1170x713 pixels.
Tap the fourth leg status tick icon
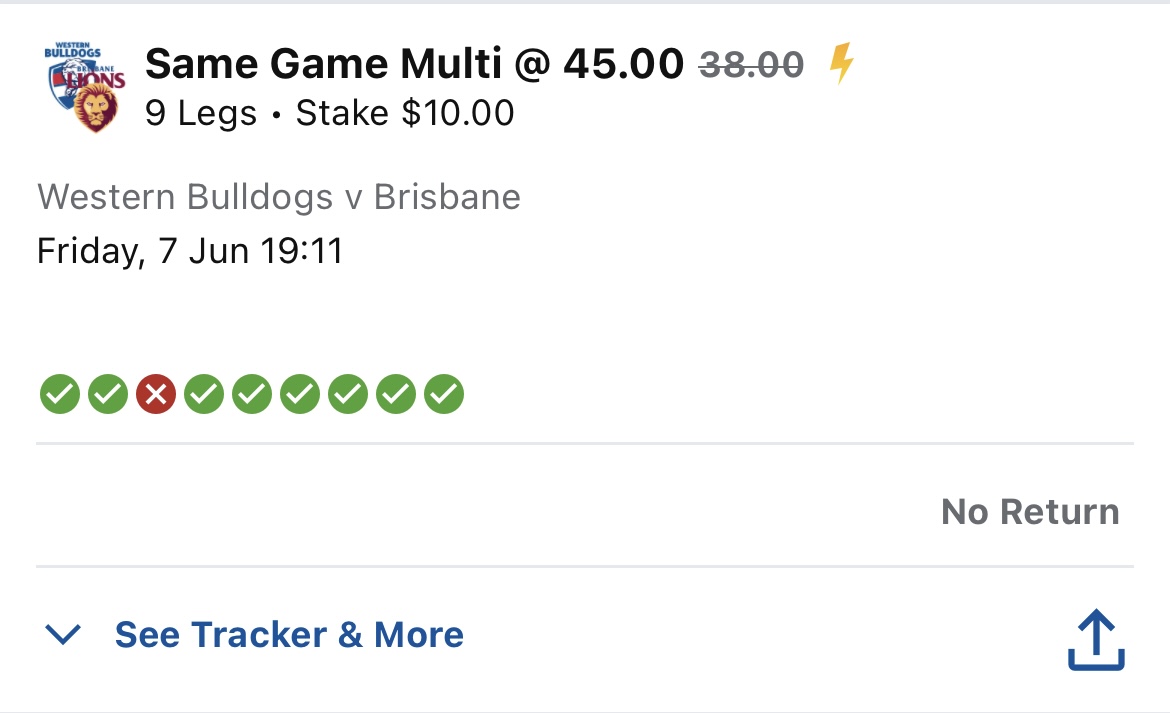pyautogui.click(x=204, y=394)
